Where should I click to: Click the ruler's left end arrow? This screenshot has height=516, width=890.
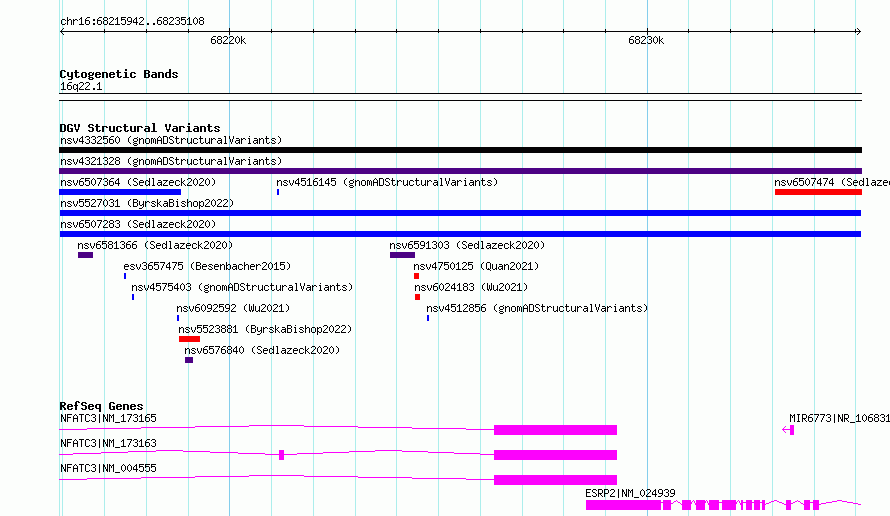pos(62,31)
